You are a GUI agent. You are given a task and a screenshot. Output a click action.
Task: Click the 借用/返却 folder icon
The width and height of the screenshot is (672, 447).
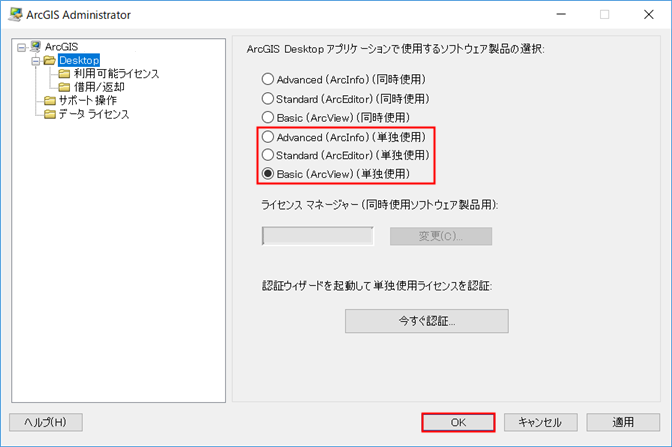[64, 87]
